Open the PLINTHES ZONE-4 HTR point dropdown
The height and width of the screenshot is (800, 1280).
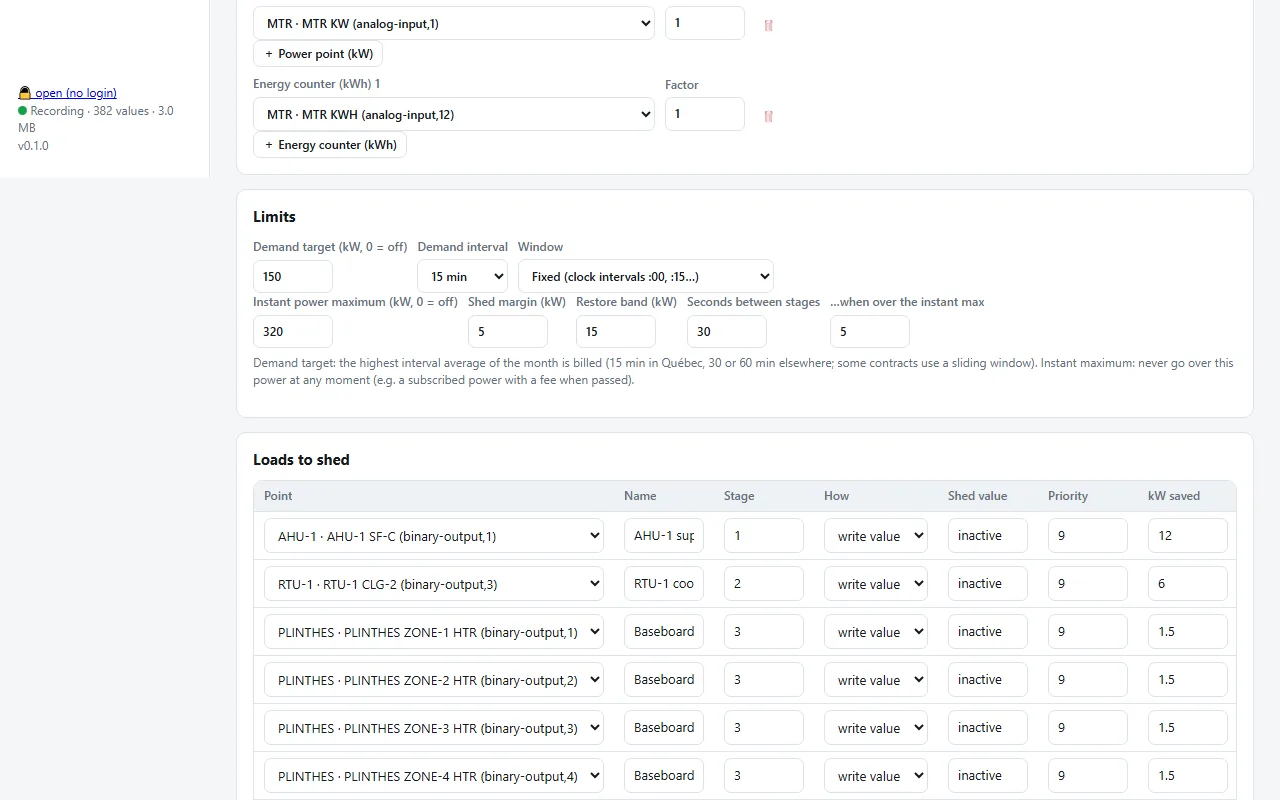(x=434, y=775)
